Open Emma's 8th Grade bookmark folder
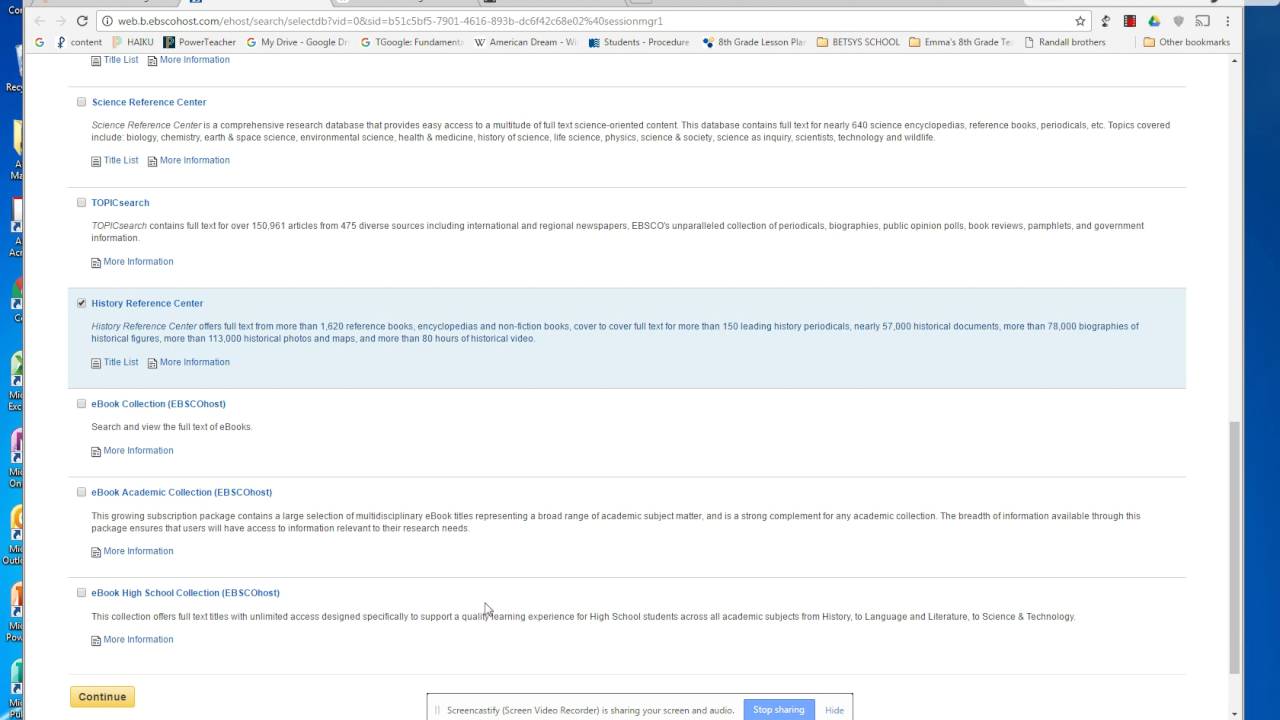The width and height of the screenshot is (1280, 720). tap(961, 42)
